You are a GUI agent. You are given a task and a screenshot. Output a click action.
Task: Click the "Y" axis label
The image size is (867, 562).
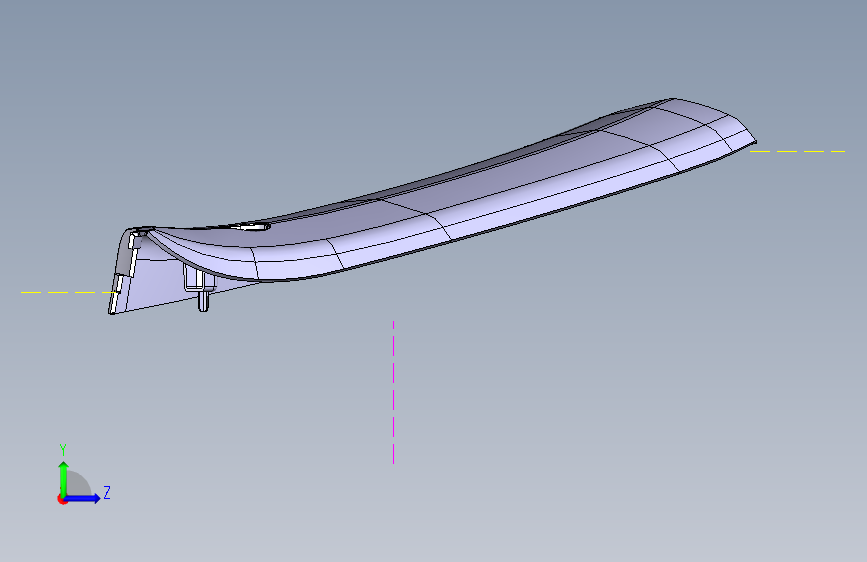pyautogui.click(x=63, y=450)
